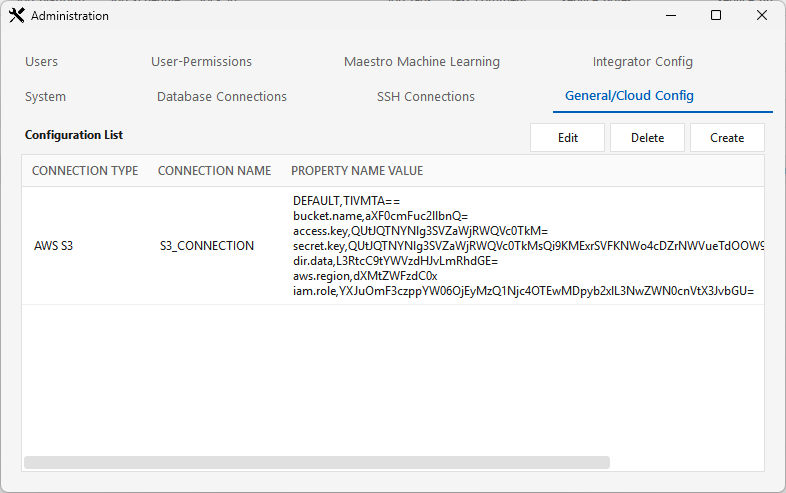Select the AWS S3 connection type cell

point(54,246)
